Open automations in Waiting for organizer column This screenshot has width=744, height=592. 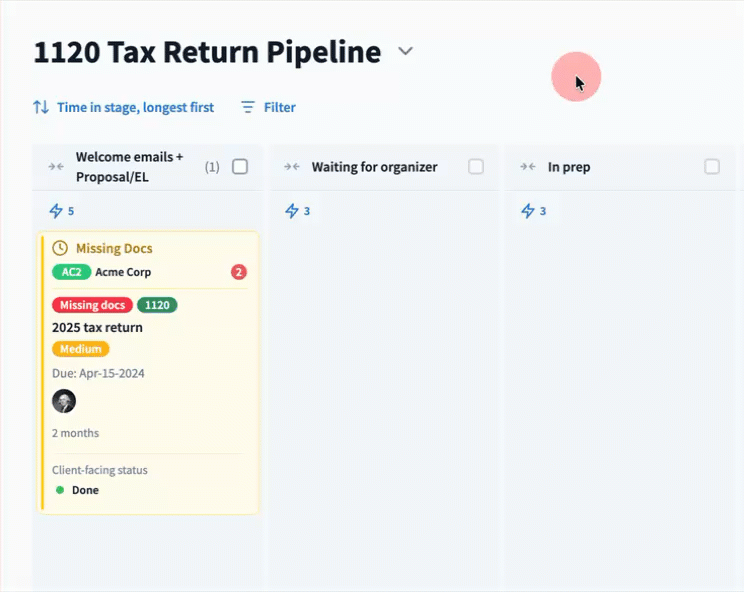(x=298, y=211)
